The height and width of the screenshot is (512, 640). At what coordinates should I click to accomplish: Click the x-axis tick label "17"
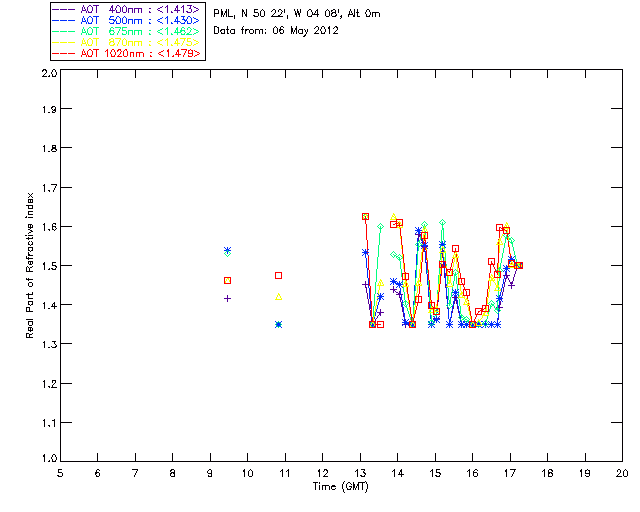pyautogui.click(x=510, y=473)
